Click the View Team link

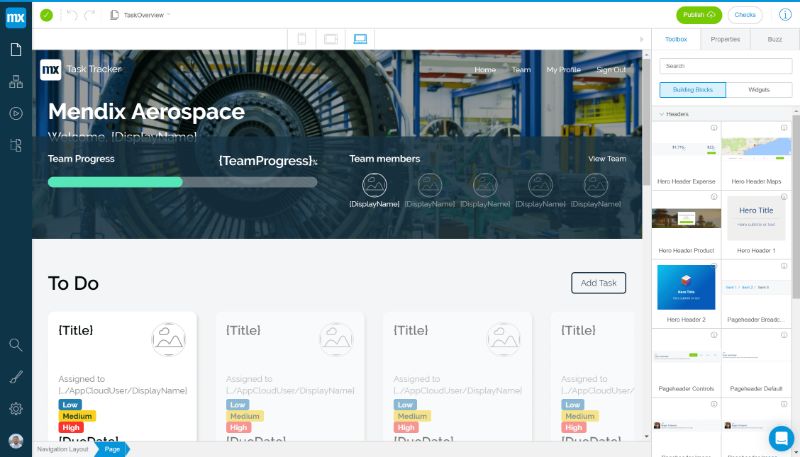pyautogui.click(x=607, y=159)
